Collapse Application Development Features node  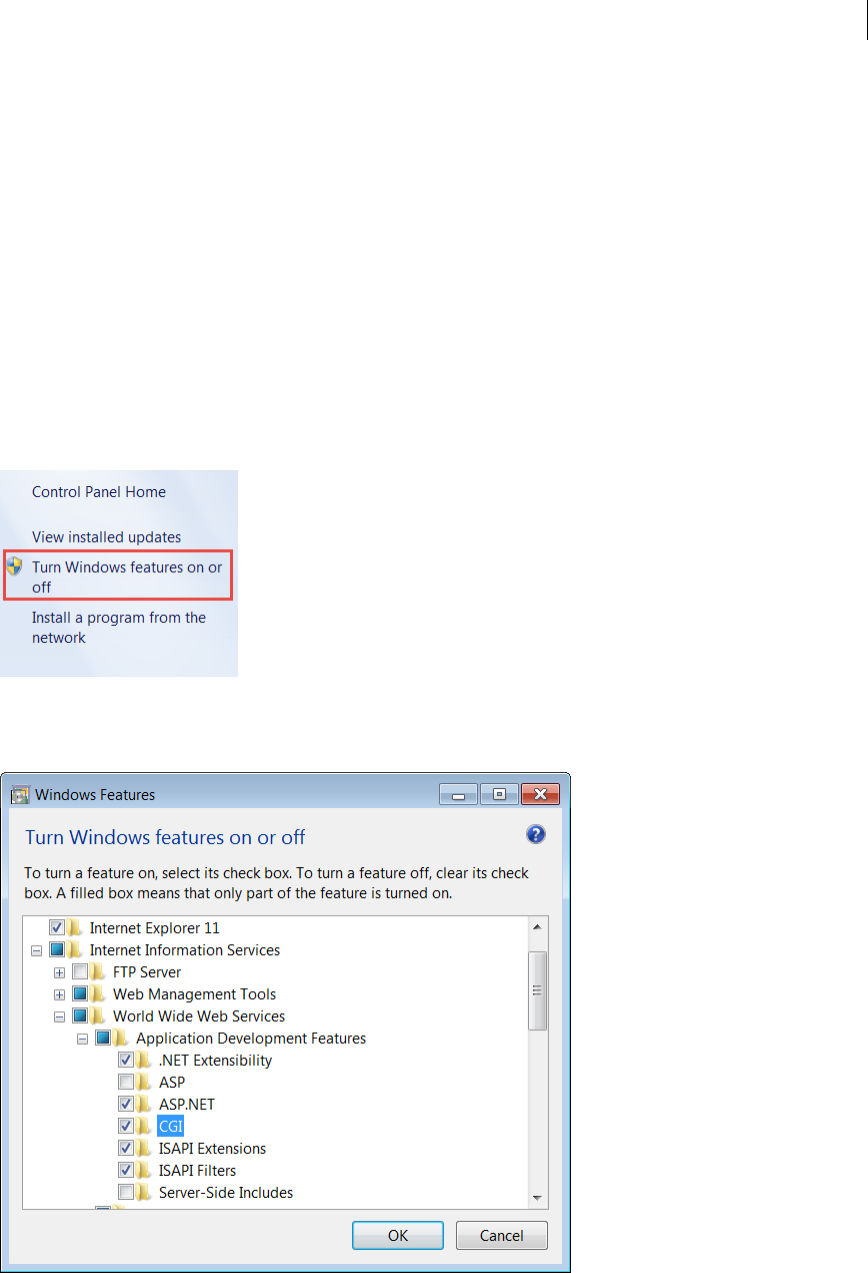[x=83, y=1038]
